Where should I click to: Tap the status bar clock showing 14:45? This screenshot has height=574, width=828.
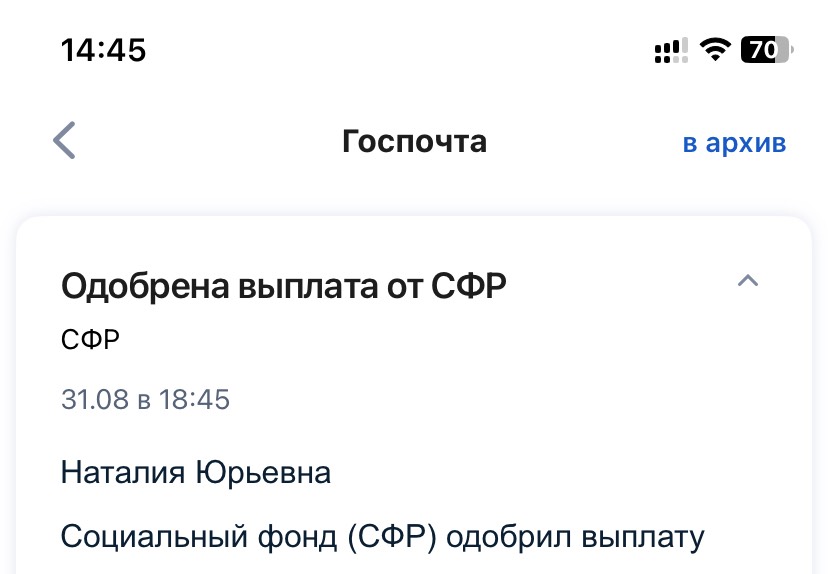click(104, 50)
